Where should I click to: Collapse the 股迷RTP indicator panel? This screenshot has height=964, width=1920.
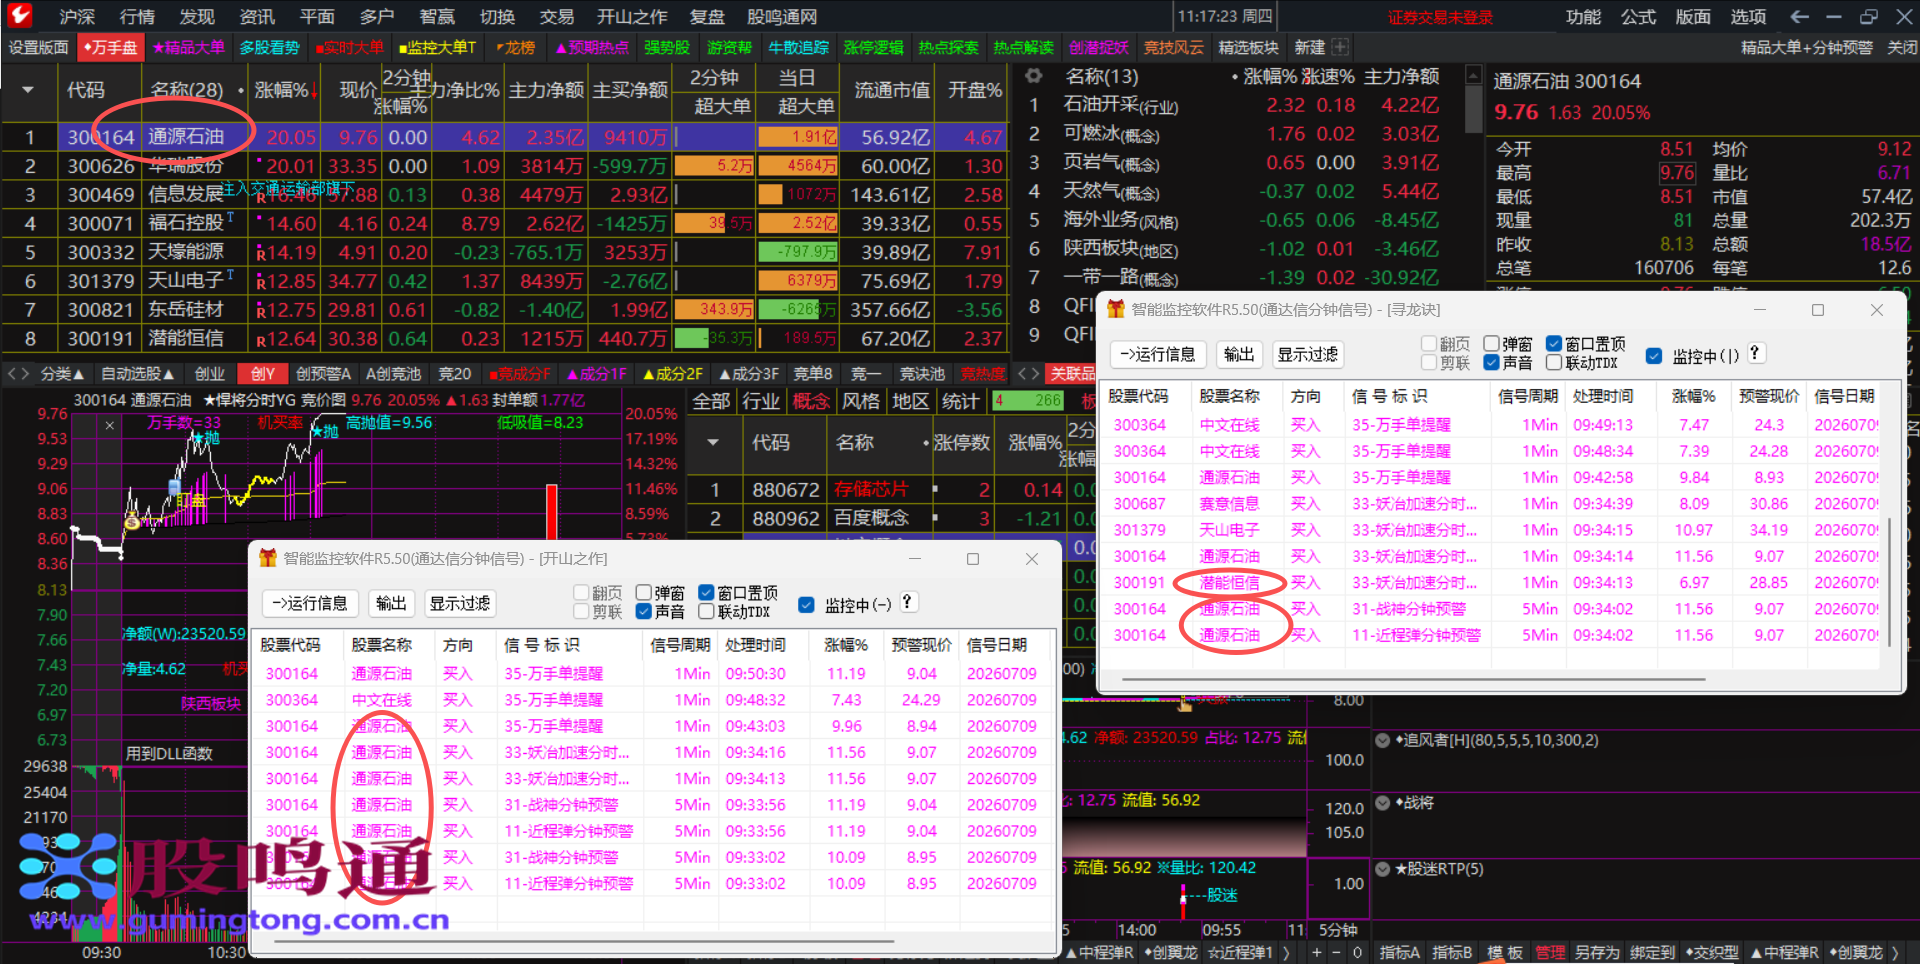click(x=1383, y=869)
